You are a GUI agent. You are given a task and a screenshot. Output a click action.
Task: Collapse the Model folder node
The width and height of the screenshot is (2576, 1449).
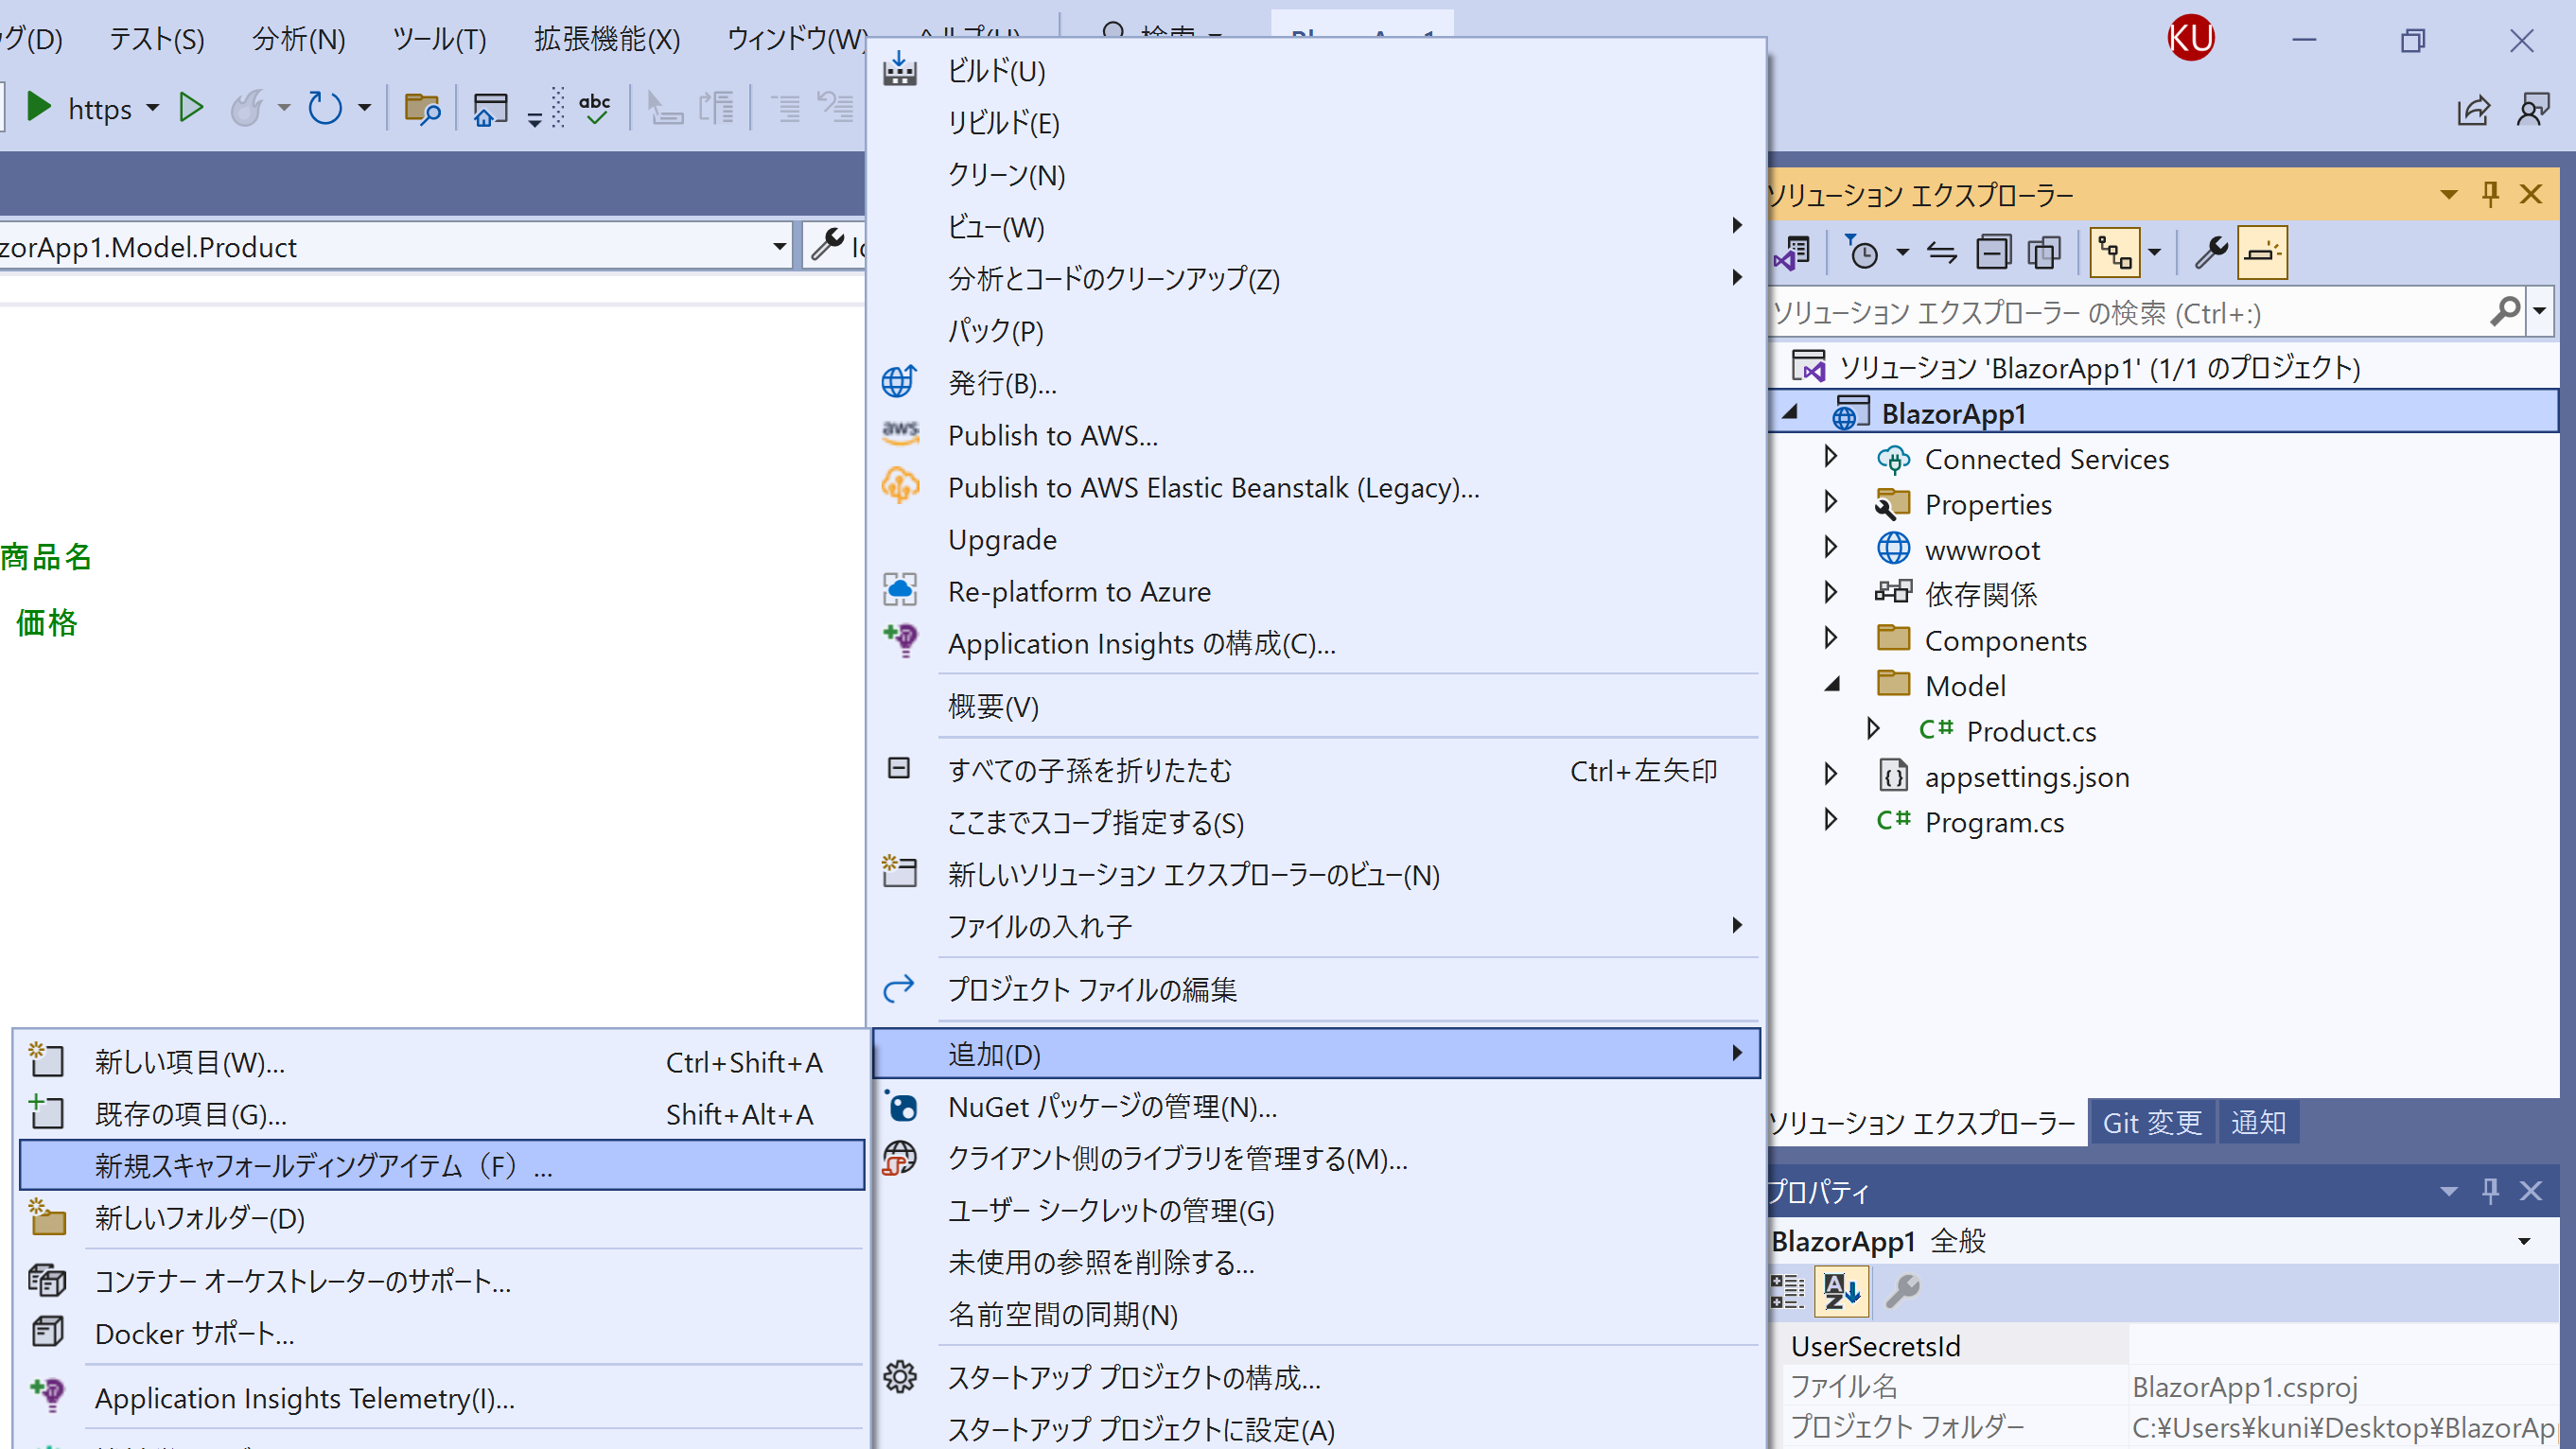(1832, 685)
